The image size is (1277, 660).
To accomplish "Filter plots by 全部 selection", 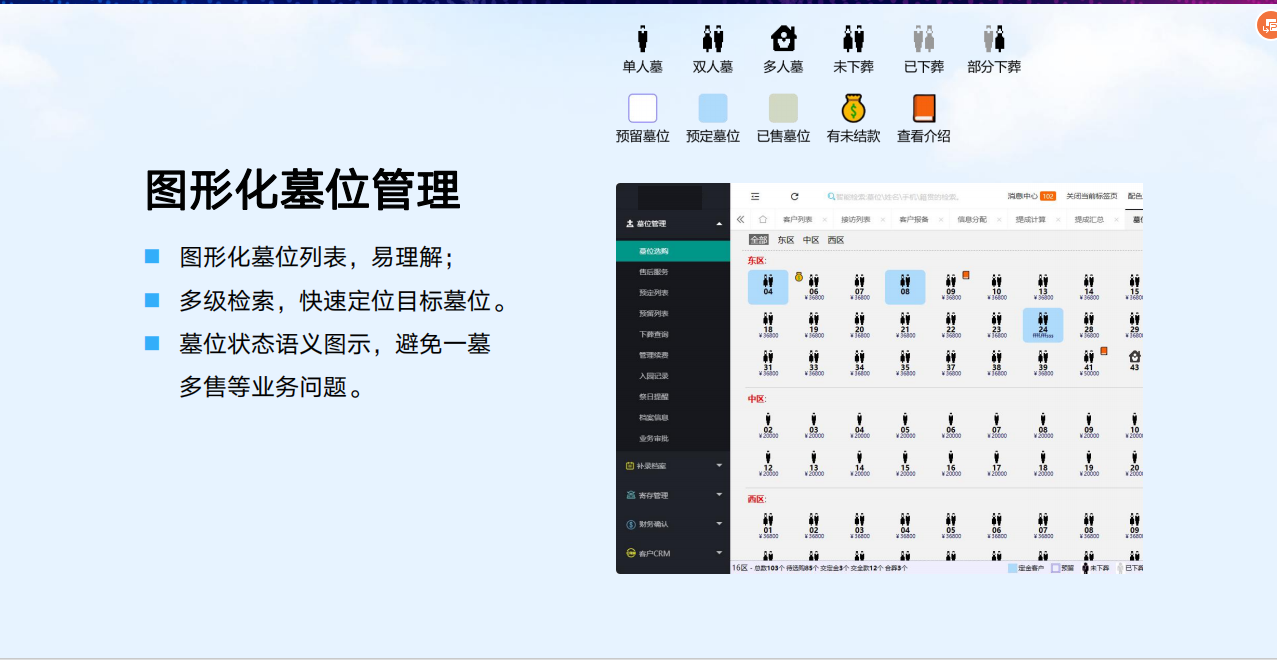I will tap(759, 240).
